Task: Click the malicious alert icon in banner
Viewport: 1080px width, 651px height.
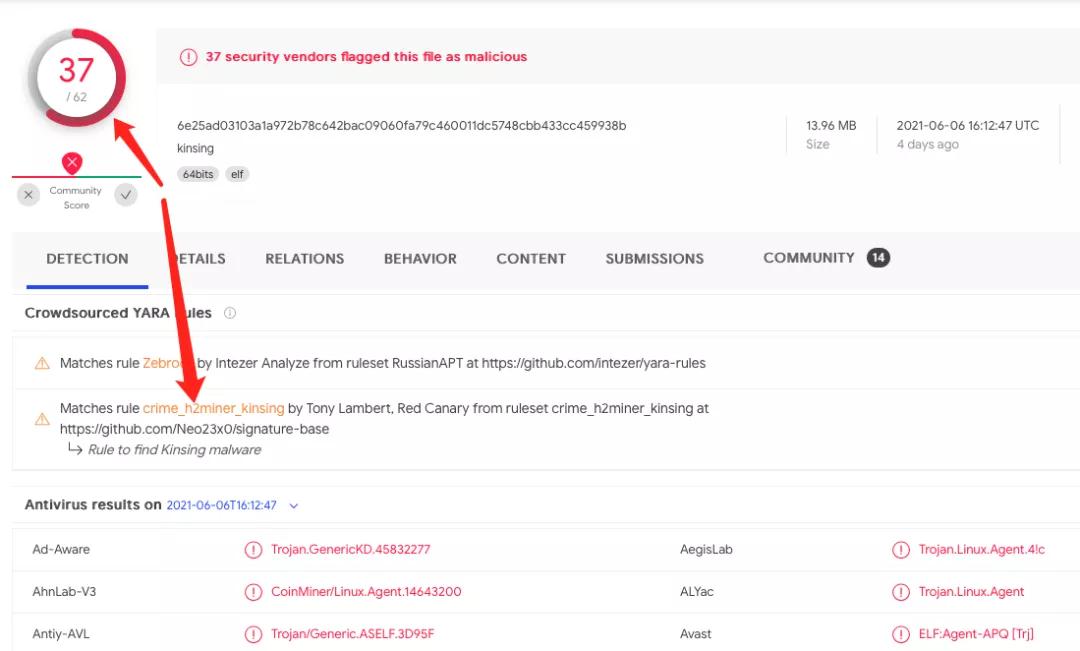Action: tap(188, 57)
